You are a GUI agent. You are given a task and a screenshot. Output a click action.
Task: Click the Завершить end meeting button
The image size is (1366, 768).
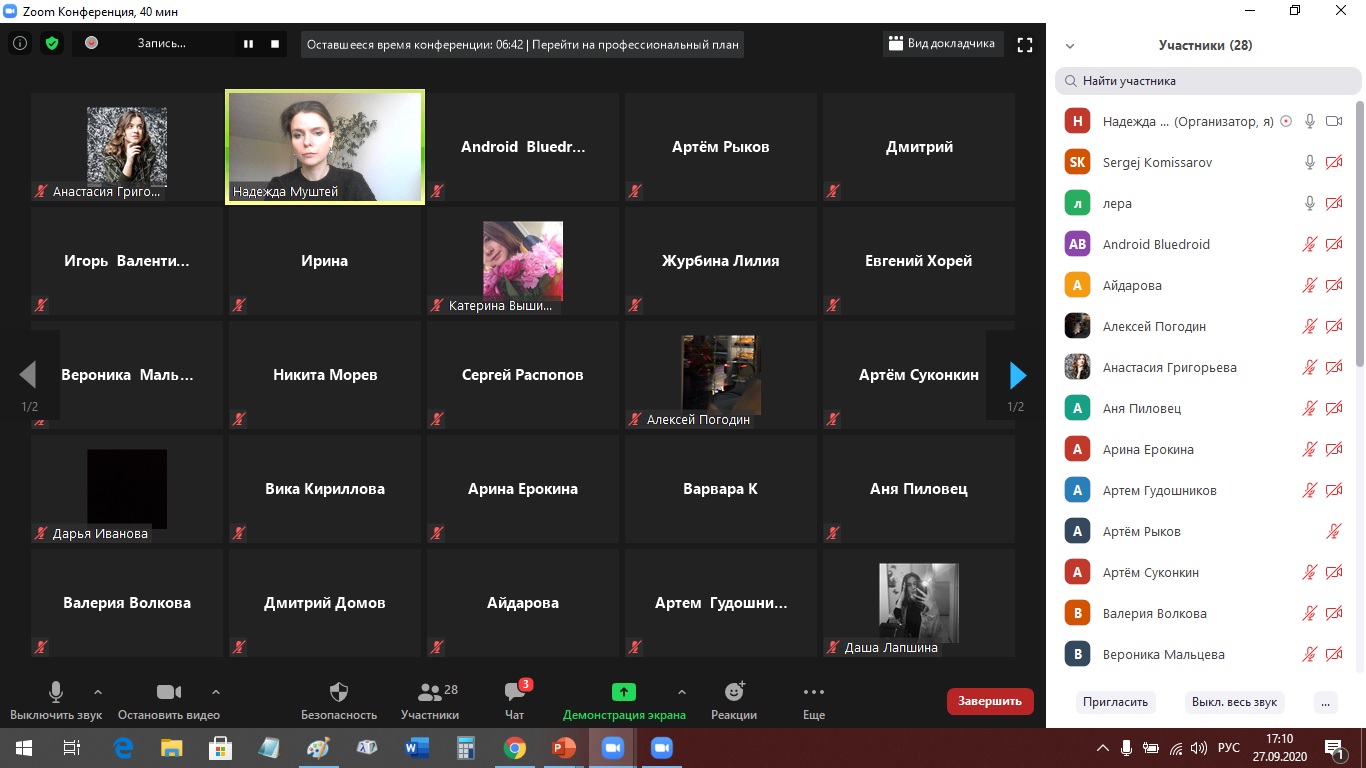(x=989, y=701)
